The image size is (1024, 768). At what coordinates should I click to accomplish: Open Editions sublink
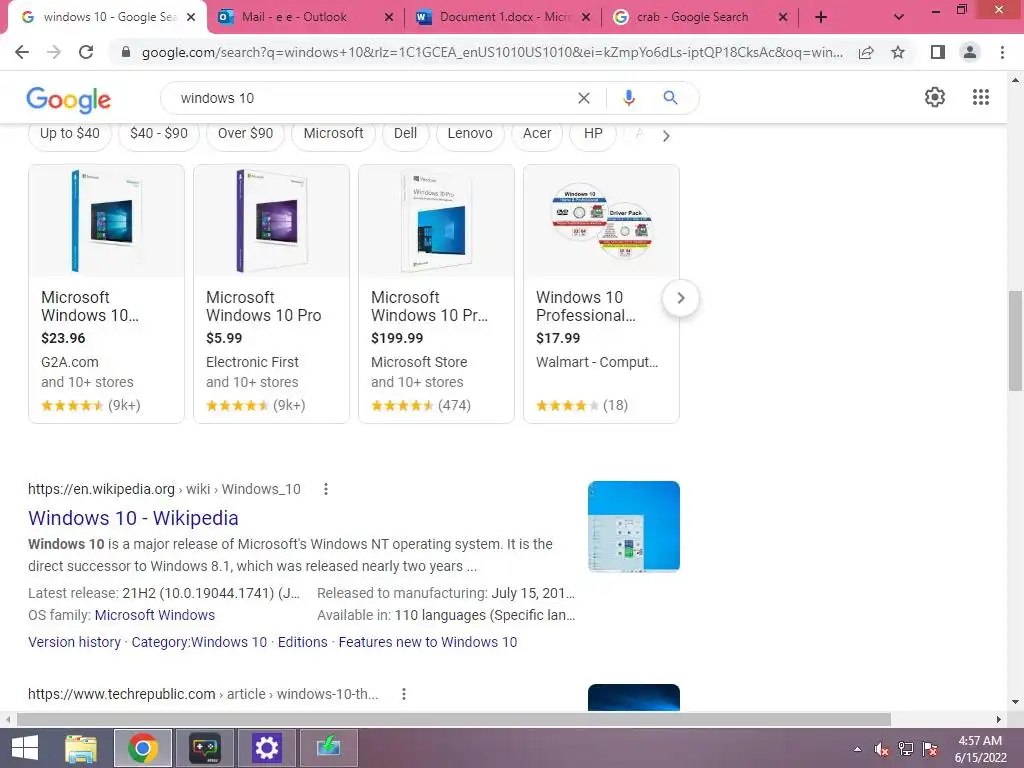click(302, 642)
